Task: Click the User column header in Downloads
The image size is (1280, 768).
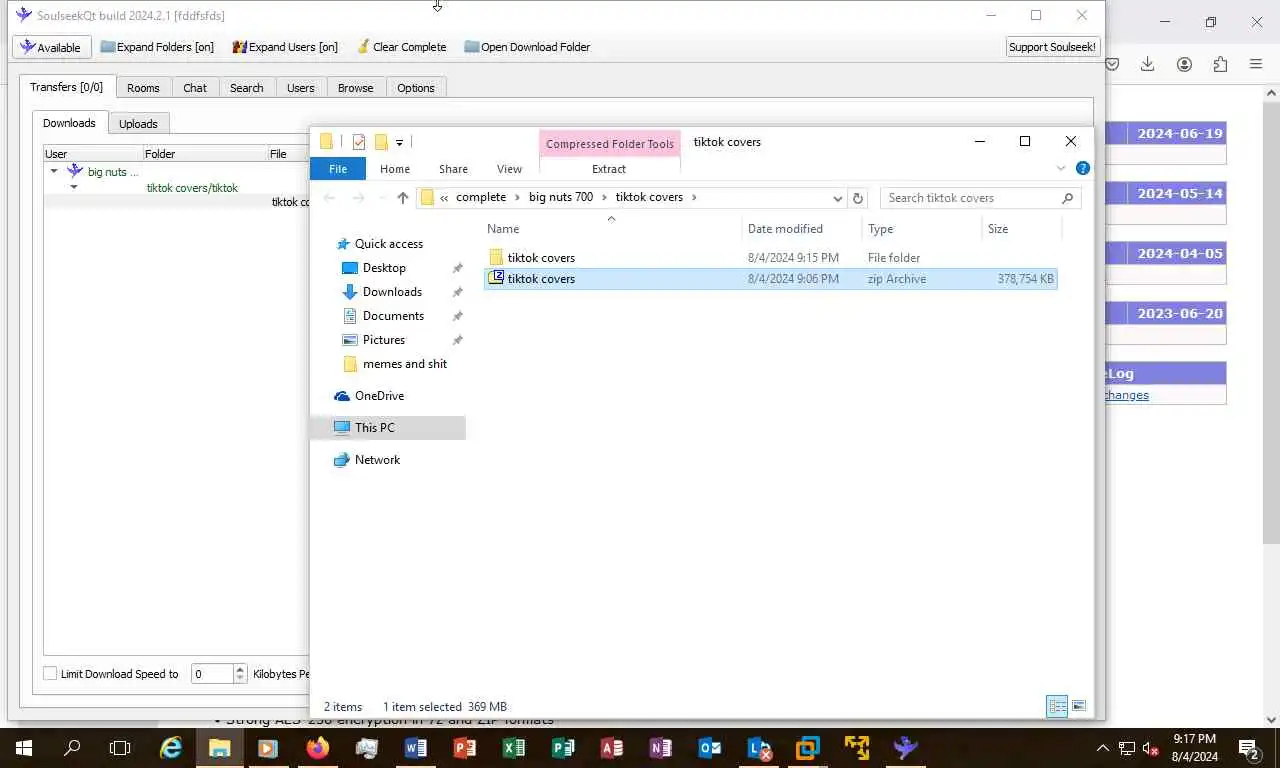Action: tap(93, 154)
